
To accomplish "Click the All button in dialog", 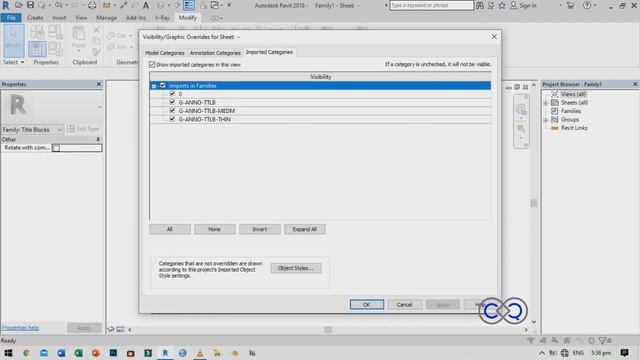I will [x=170, y=229].
